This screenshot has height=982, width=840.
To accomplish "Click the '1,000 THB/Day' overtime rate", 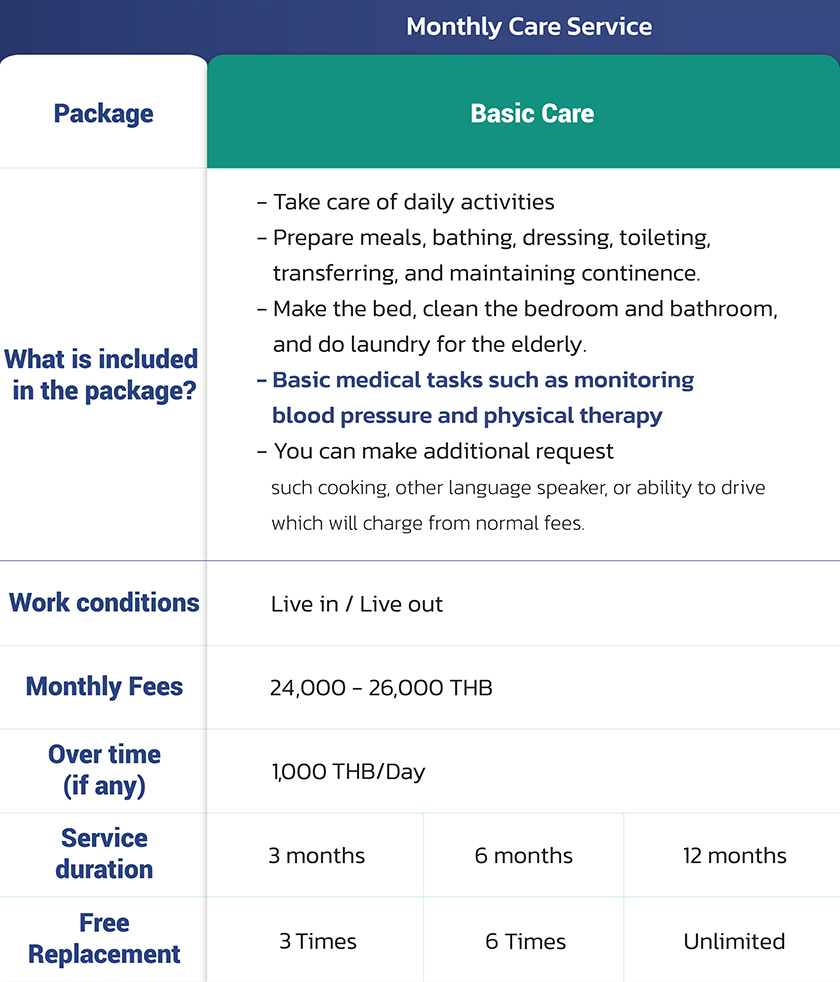I will (x=348, y=772).
